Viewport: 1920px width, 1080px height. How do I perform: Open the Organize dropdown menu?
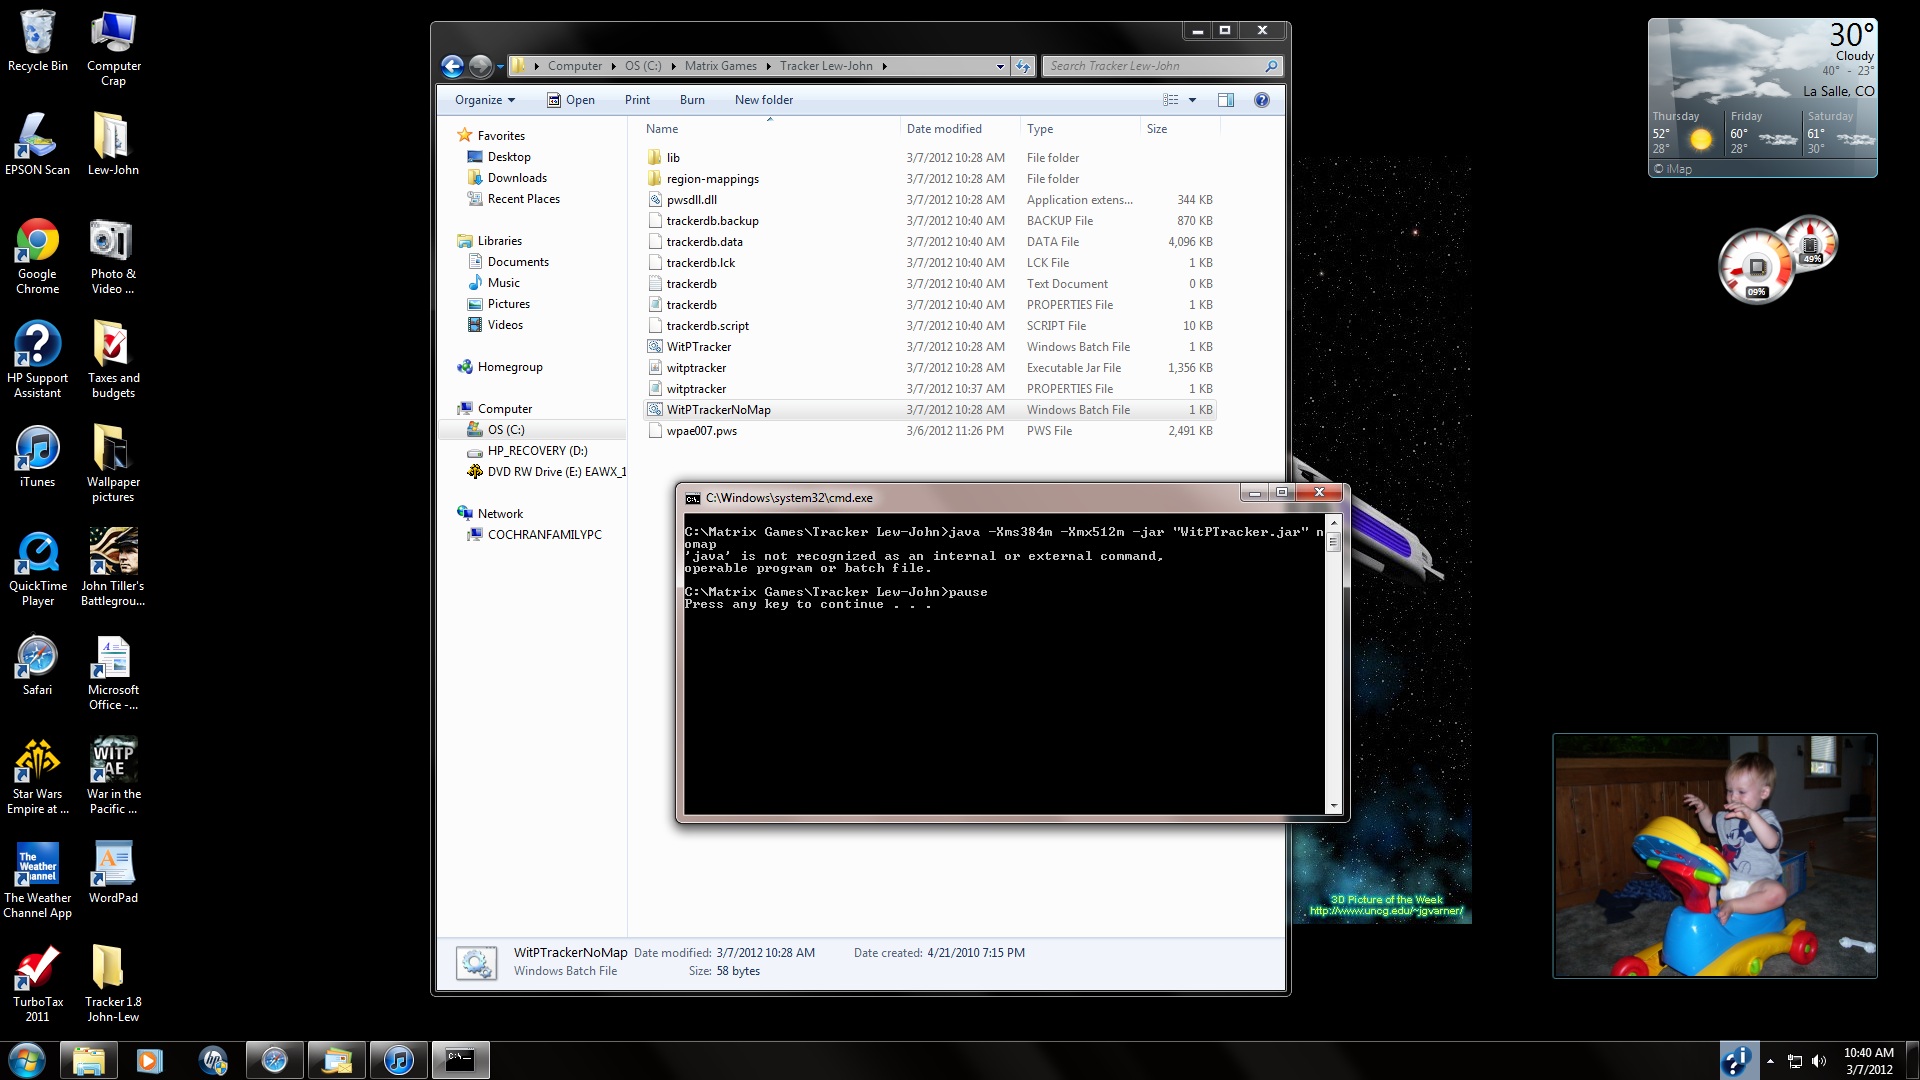click(484, 100)
